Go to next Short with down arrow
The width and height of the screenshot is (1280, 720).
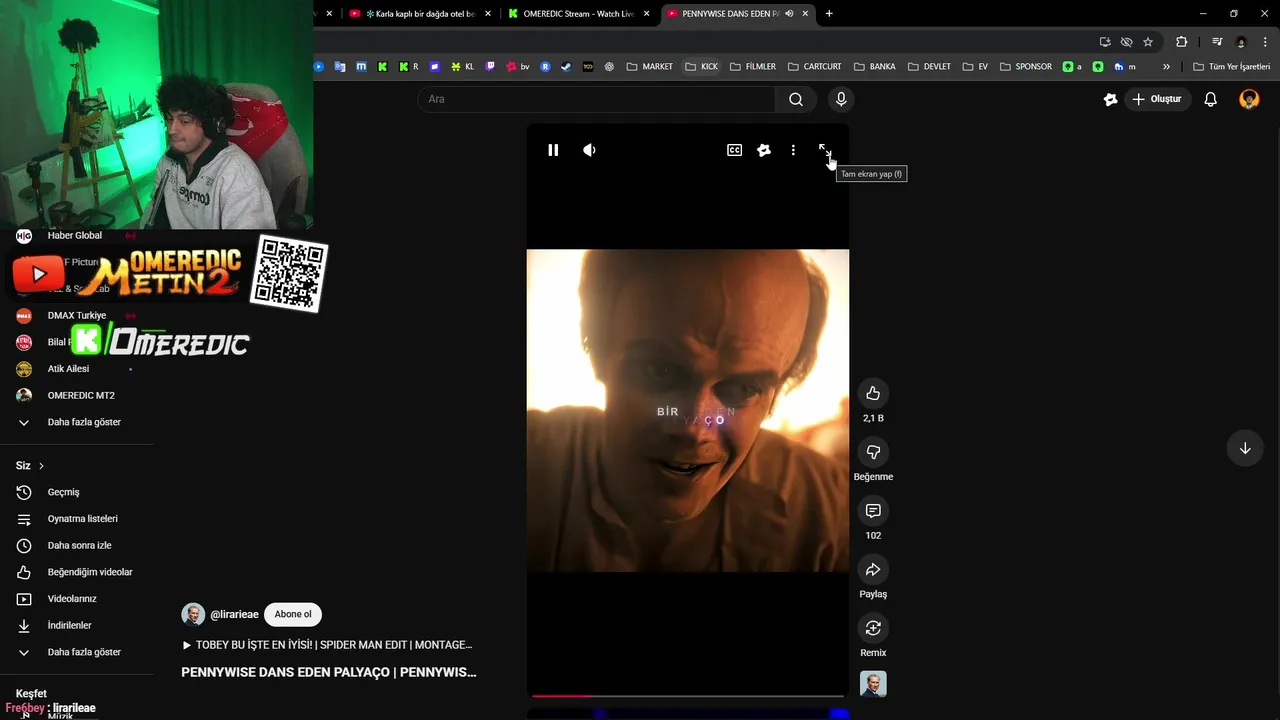(x=1245, y=448)
